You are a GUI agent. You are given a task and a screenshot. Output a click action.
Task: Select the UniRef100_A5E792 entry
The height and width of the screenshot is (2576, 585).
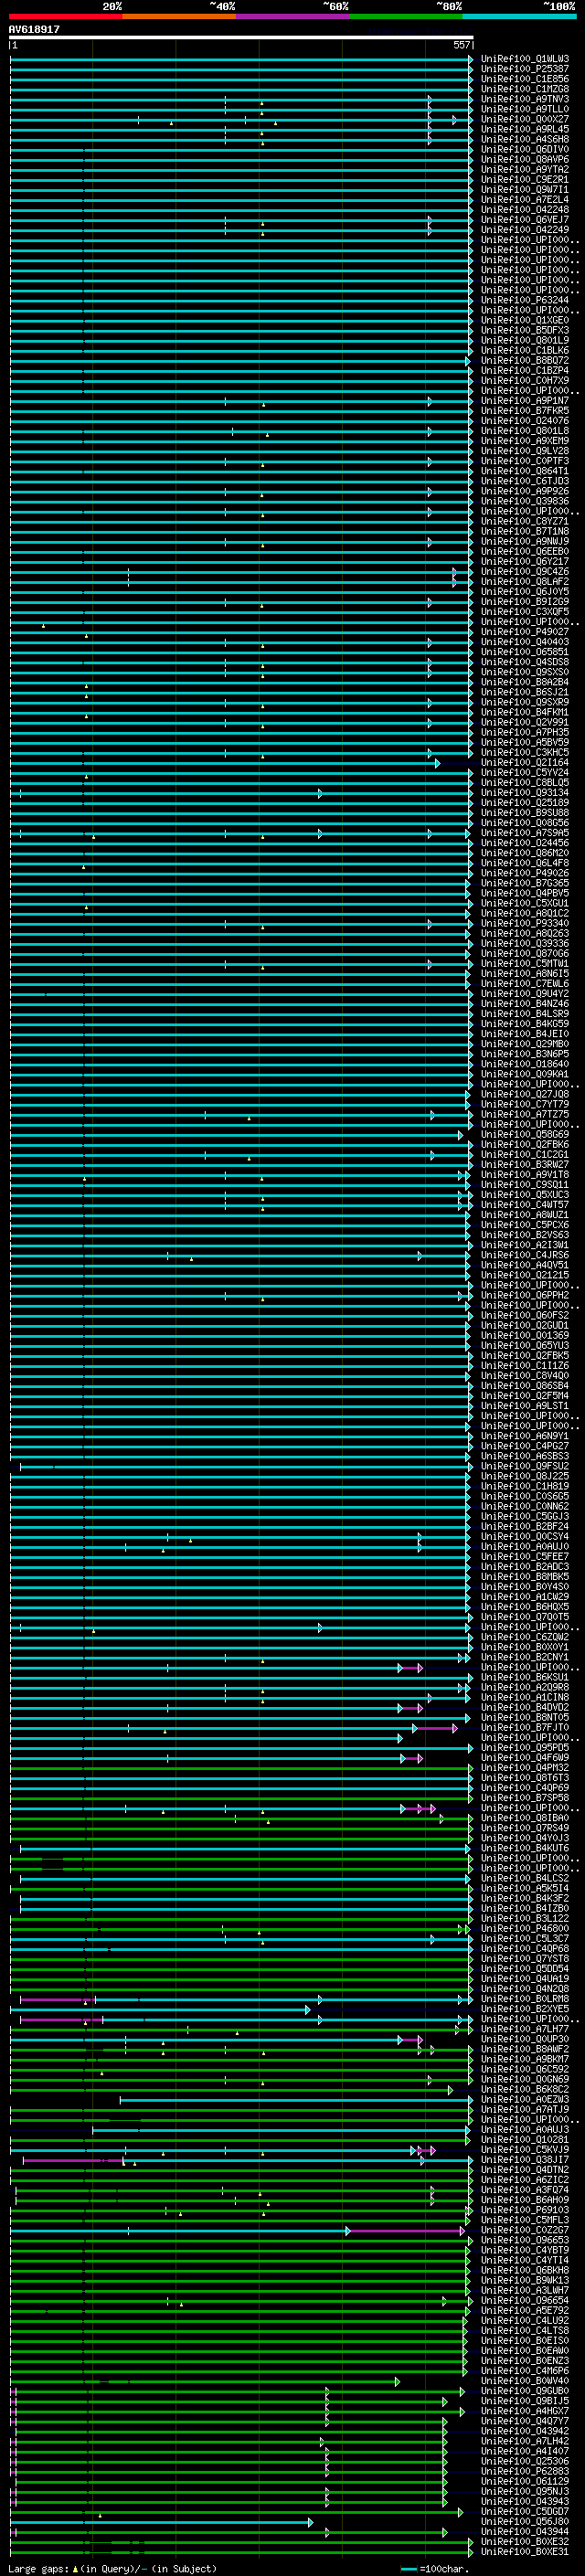525,2310
